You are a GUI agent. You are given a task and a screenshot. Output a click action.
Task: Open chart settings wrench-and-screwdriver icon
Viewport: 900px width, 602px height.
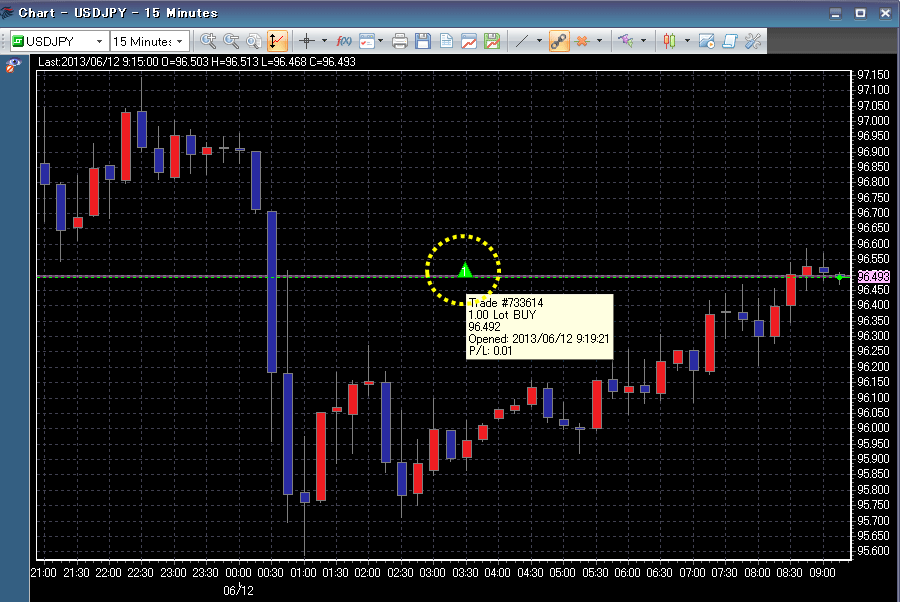point(752,41)
